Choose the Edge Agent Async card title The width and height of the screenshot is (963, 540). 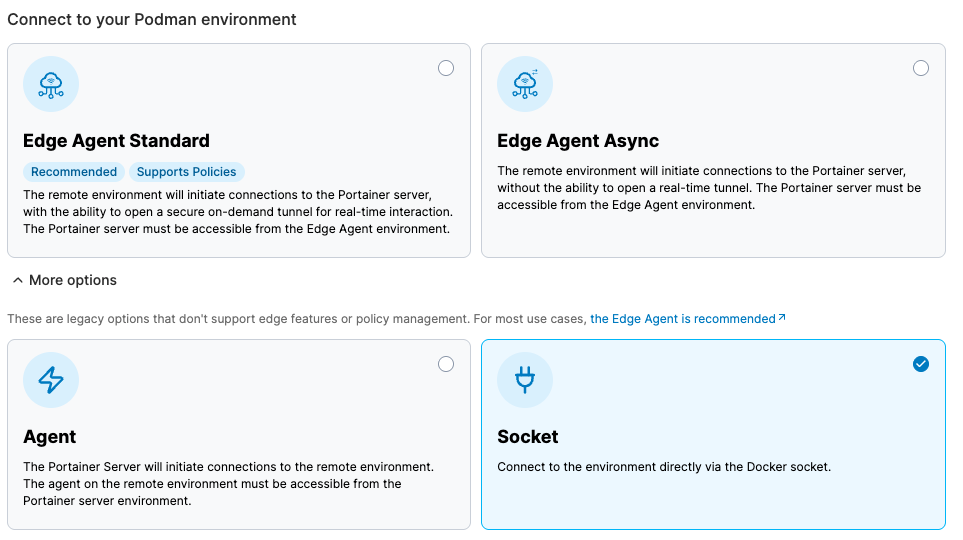[x=578, y=141]
